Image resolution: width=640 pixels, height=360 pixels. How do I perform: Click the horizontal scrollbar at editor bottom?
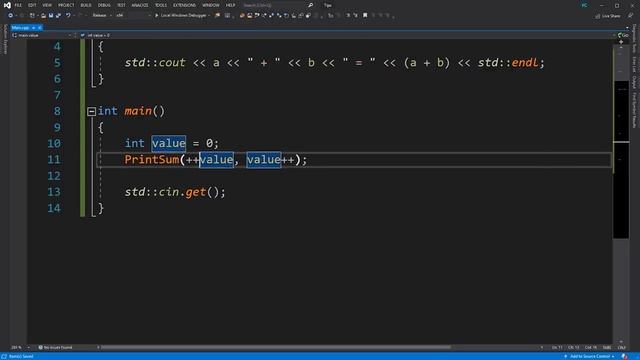[276, 347]
